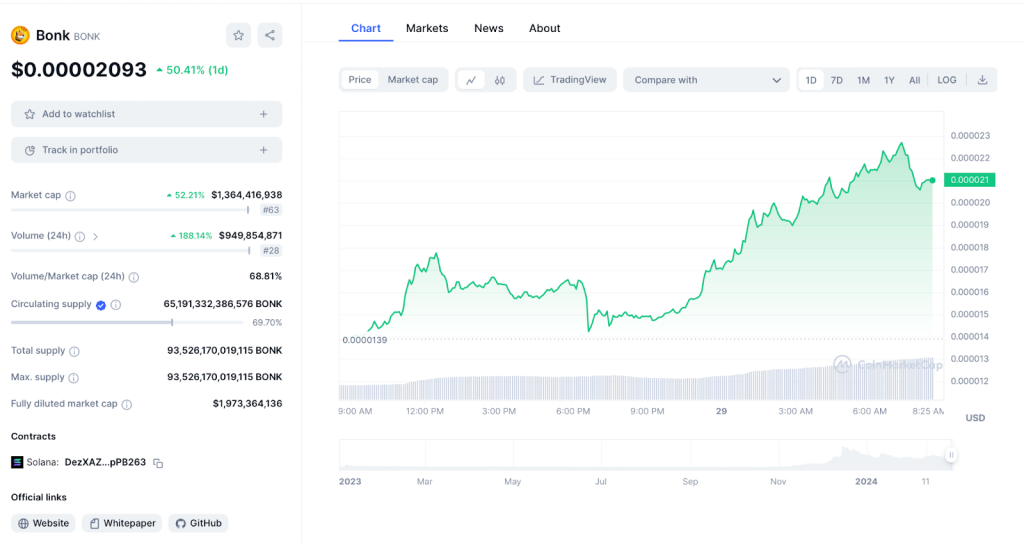
Task: Switch to the Chart tab
Action: (x=366, y=28)
